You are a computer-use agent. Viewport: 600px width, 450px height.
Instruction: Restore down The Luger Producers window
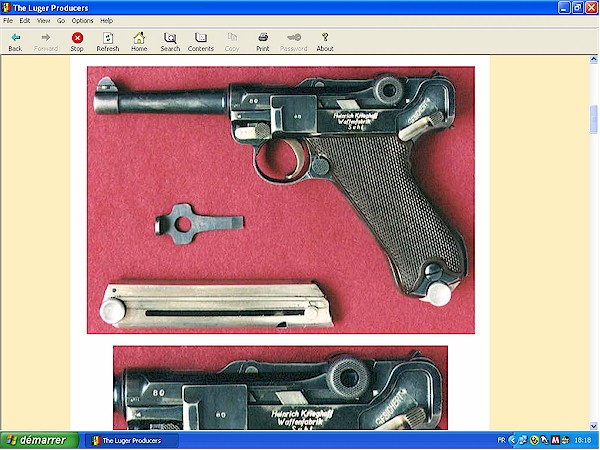(578, 8)
